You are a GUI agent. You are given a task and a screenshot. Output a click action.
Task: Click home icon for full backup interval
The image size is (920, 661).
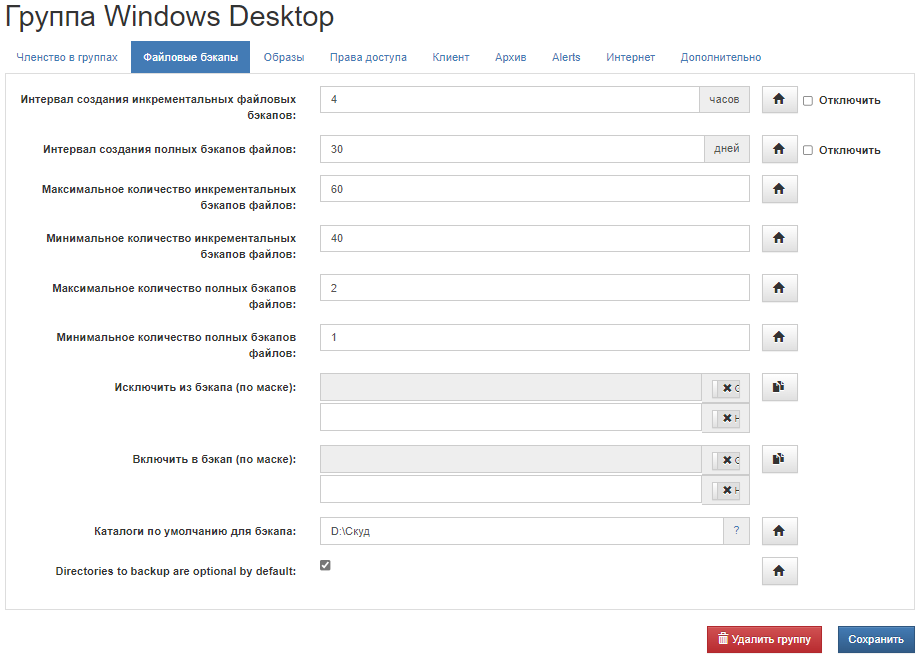point(779,149)
